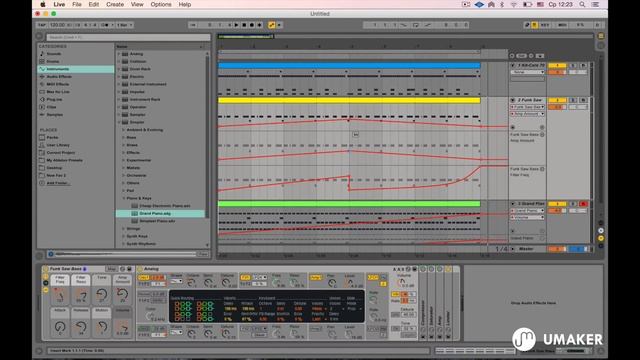
Task: Open the Edit menu
Action: (x=94, y=4)
